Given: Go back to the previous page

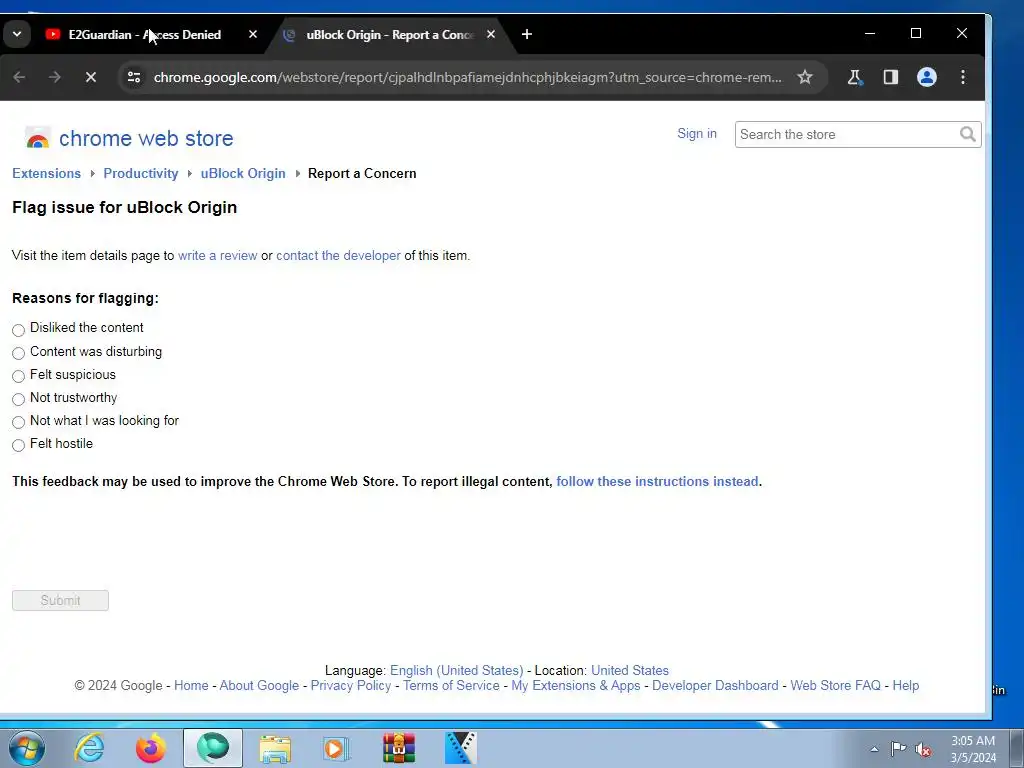Looking at the screenshot, I should pyautogui.click(x=20, y=77).
